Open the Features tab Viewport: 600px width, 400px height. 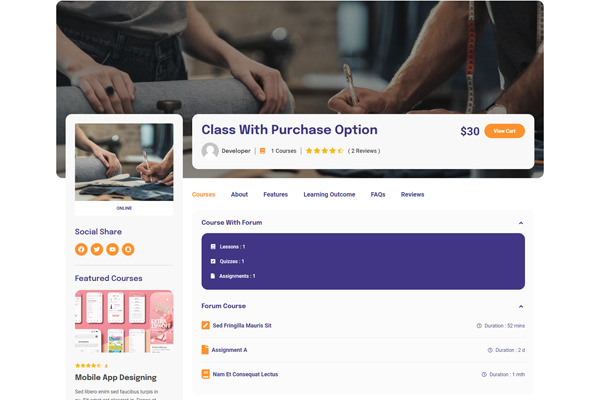276,194
